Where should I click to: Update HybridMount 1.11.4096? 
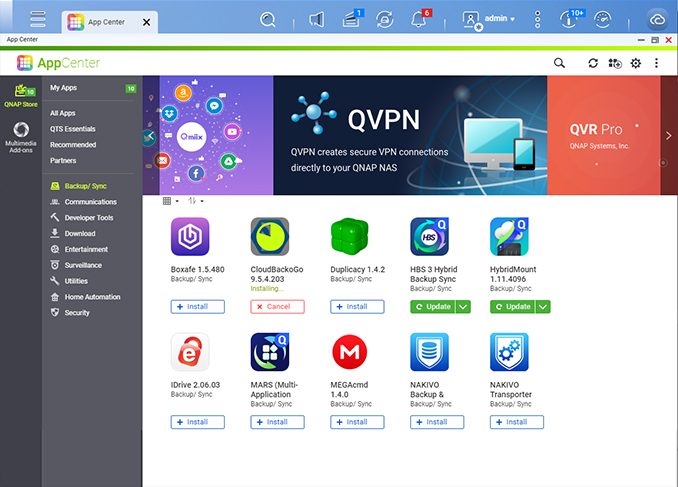[512, 307]
